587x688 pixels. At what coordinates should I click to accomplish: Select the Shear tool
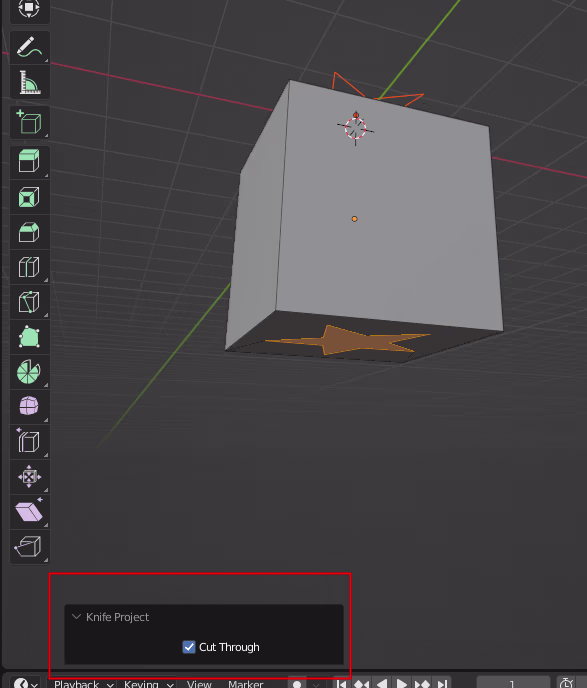point(29,512)
